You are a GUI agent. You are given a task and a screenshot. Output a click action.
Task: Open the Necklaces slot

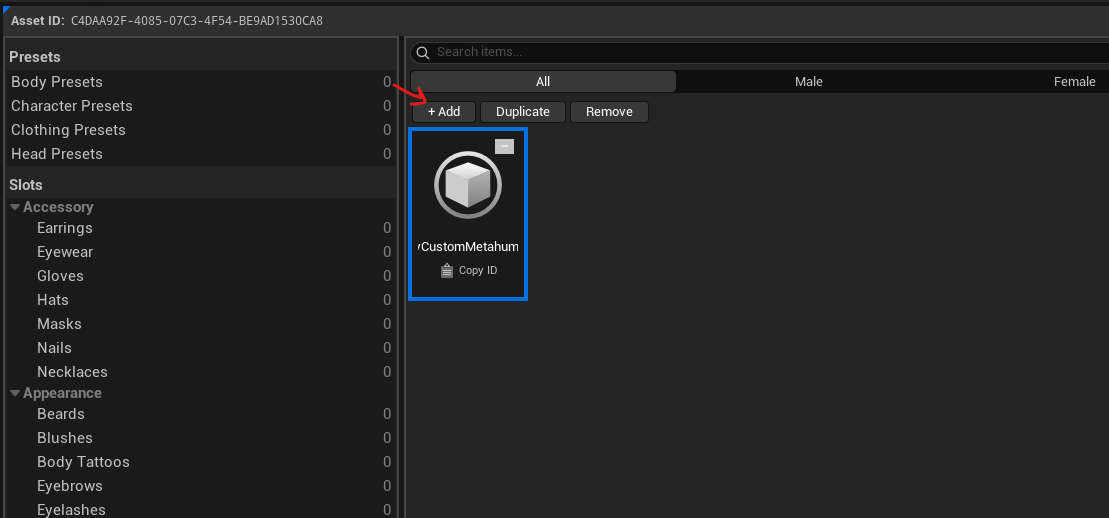coord(201,372)
